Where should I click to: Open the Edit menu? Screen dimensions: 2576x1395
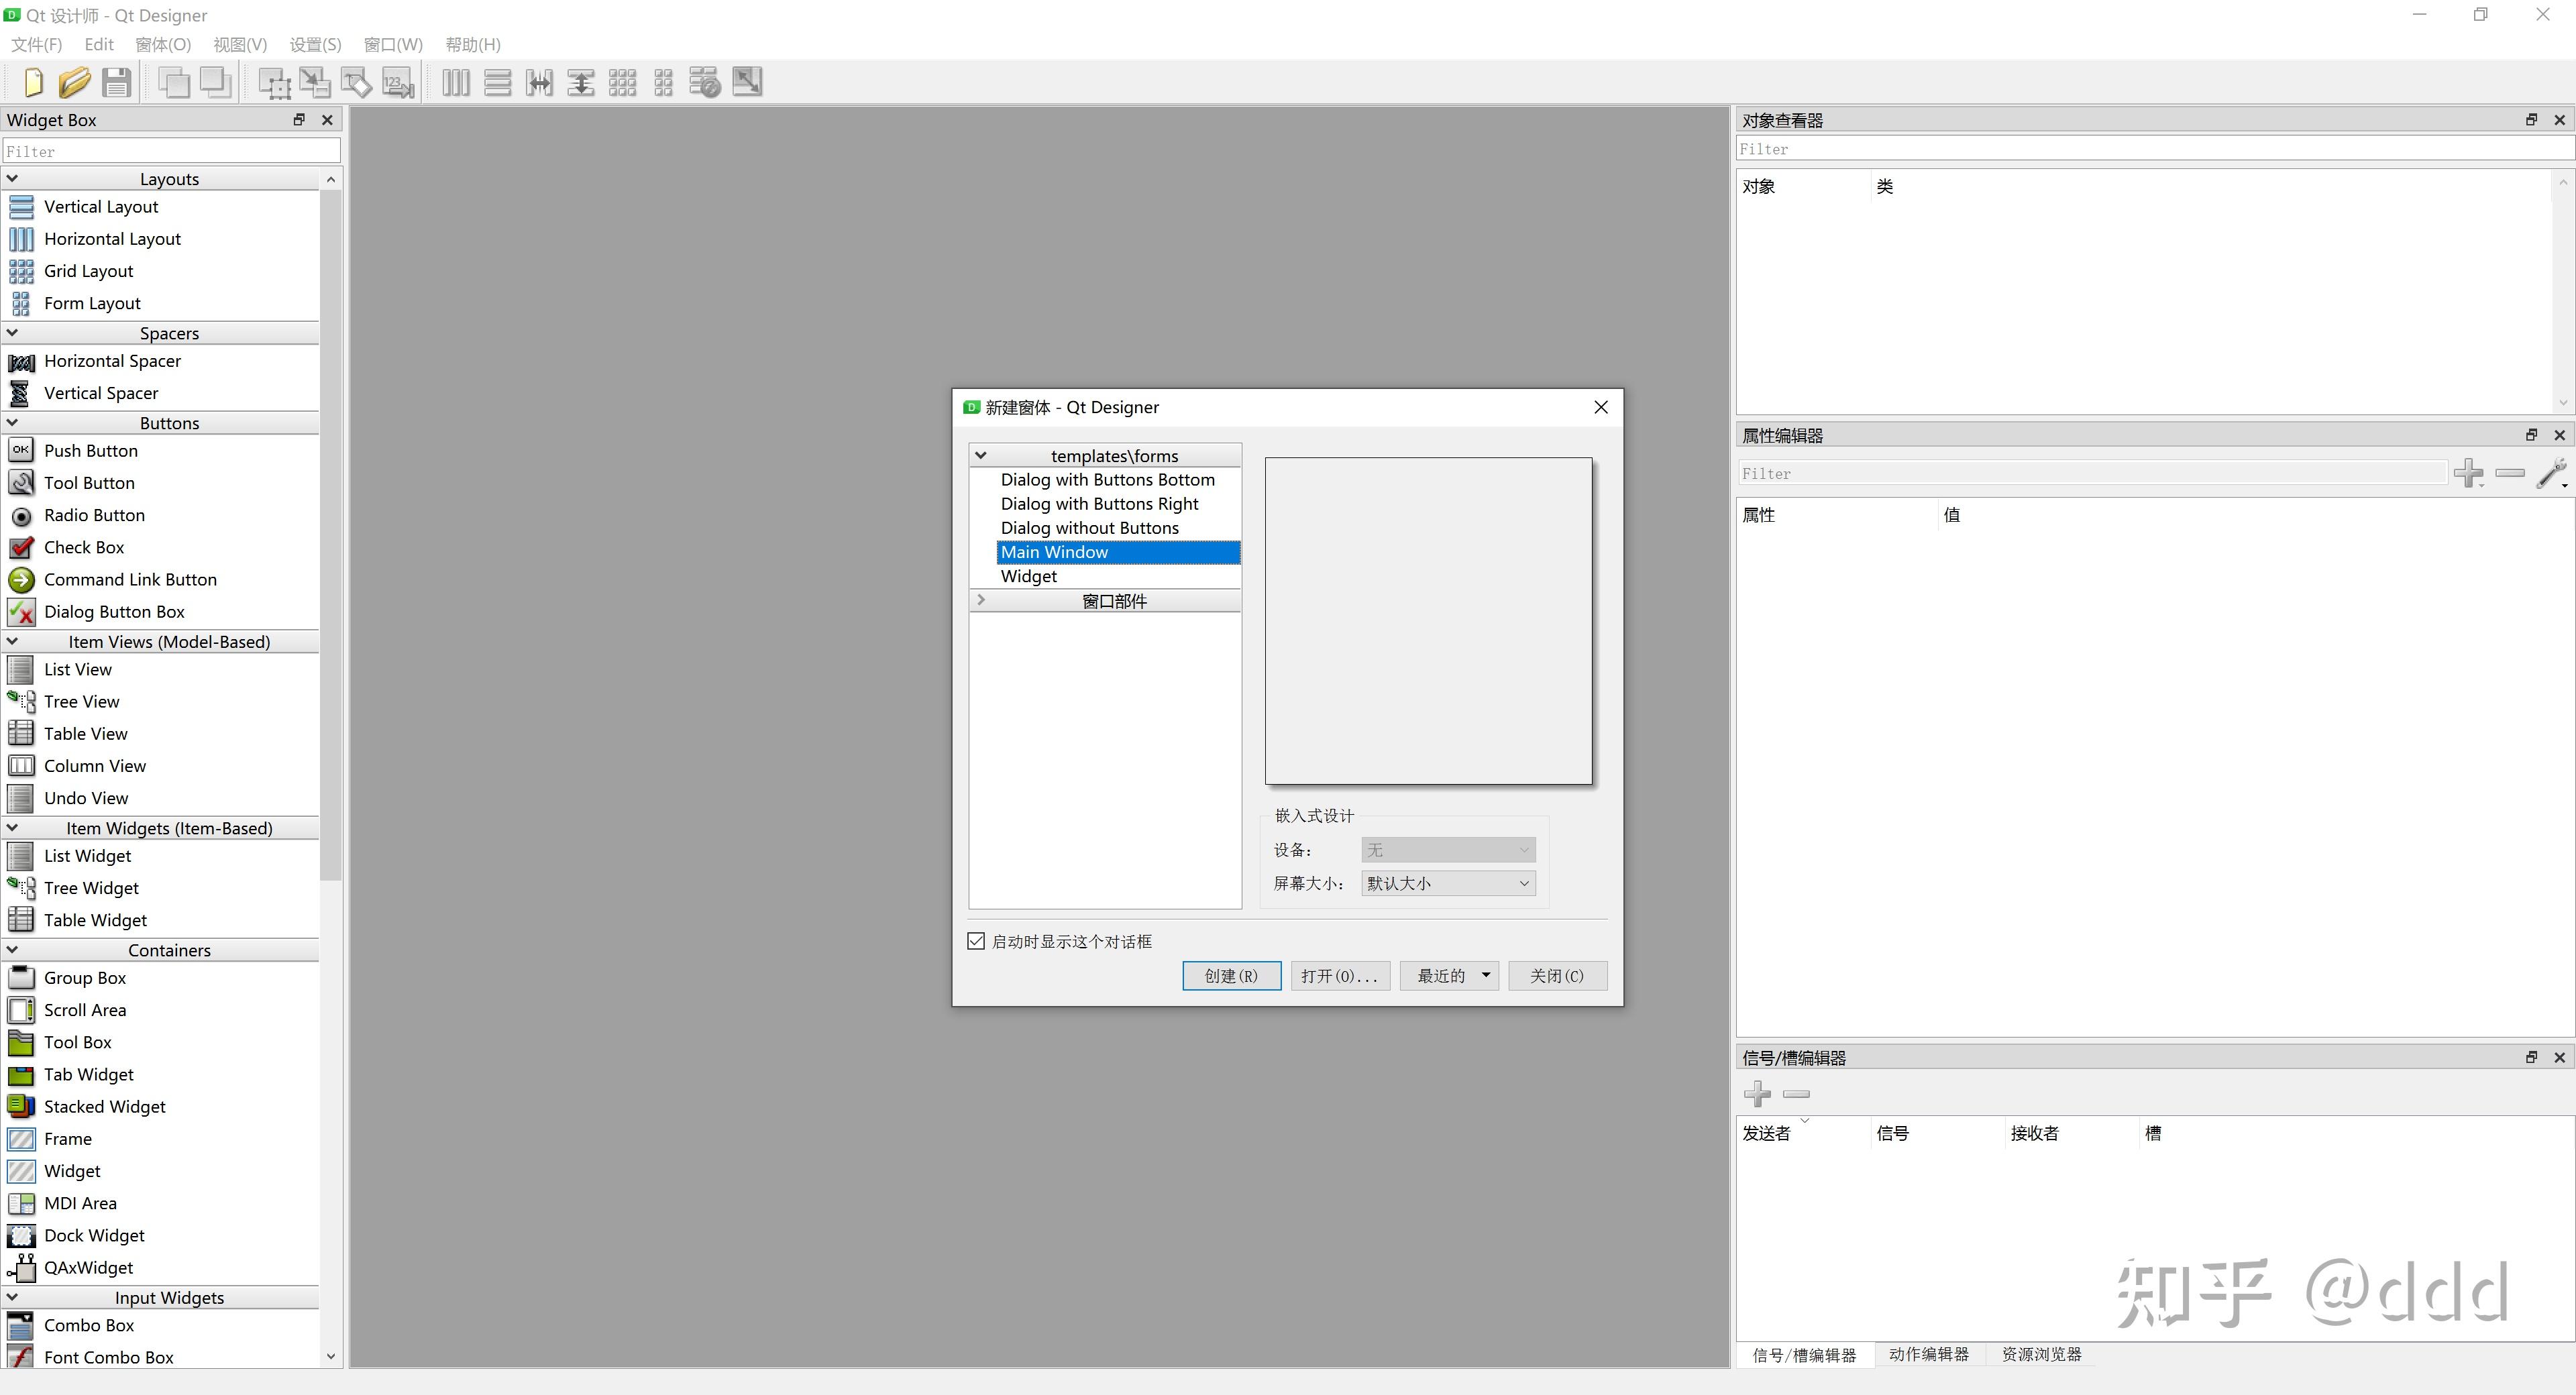[99, 44]
